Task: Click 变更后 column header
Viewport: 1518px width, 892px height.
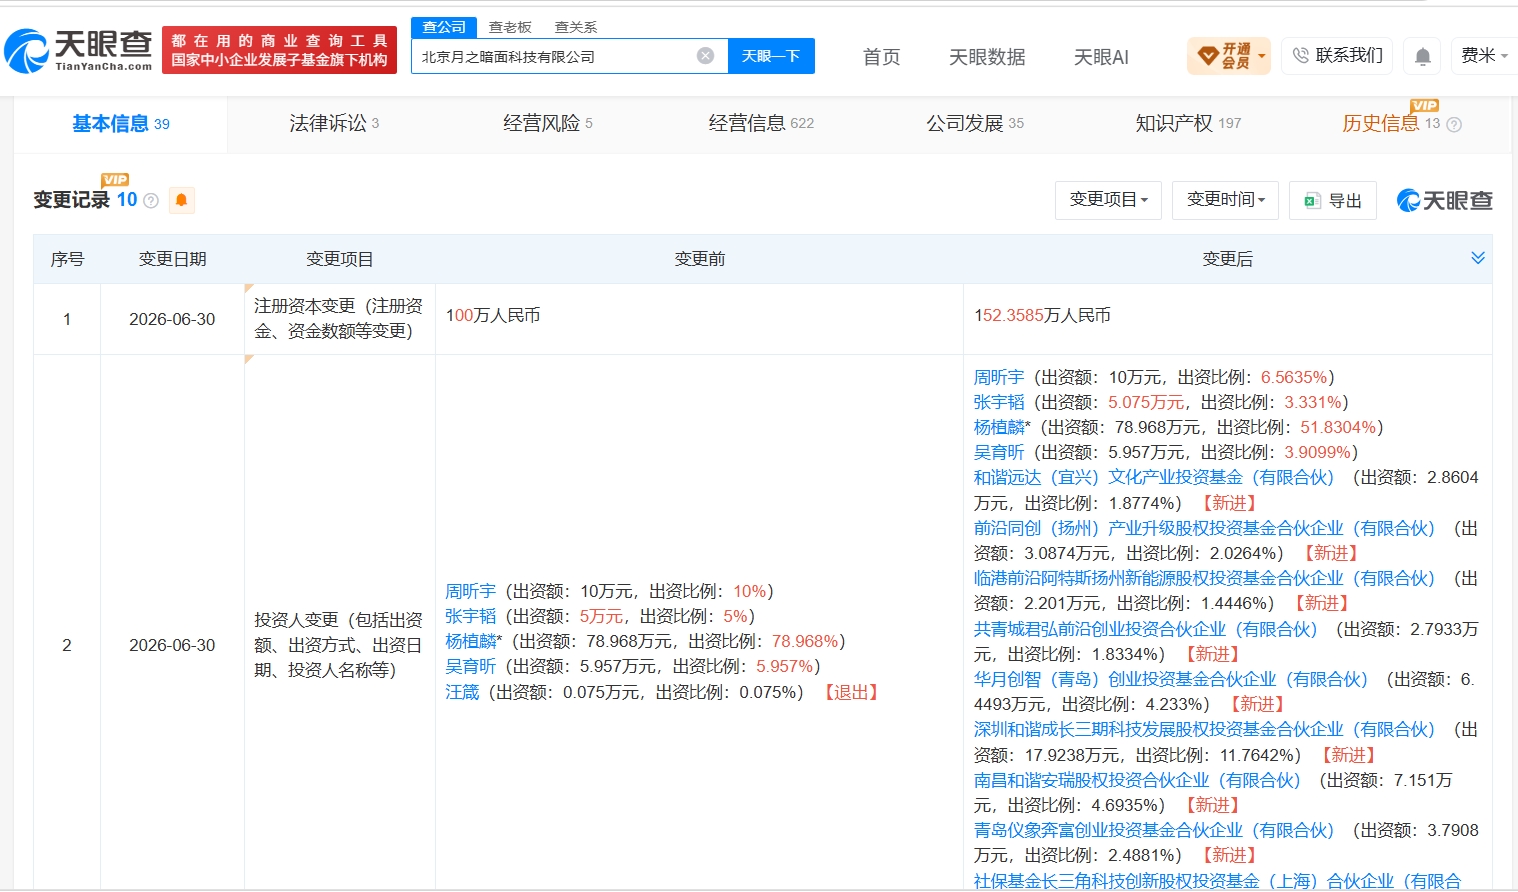Action: coord(1227,259)
